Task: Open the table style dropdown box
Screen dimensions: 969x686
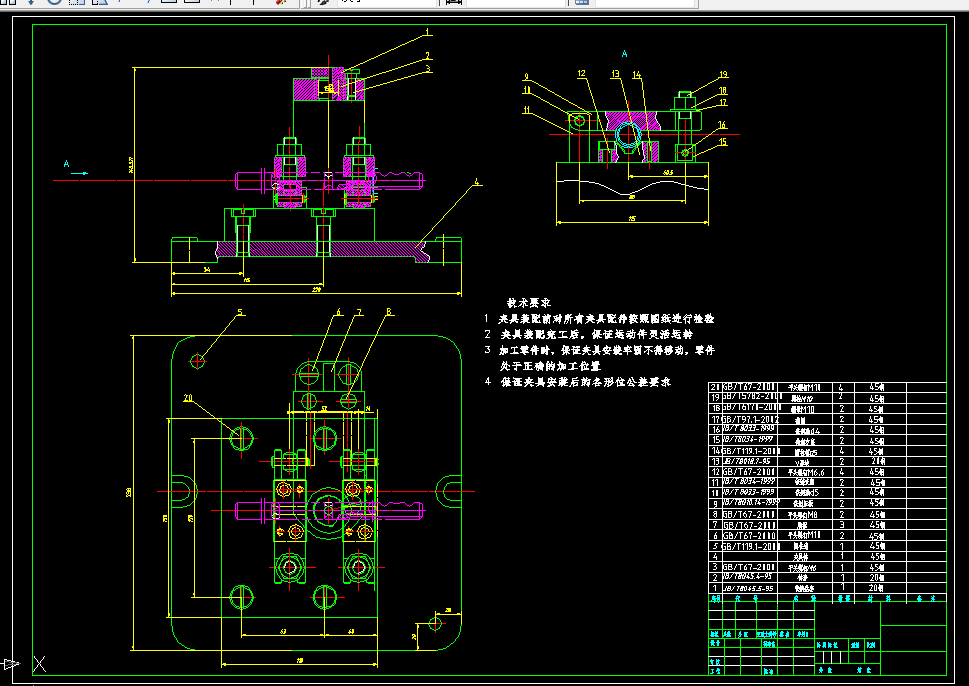Action: pos(646,2)
